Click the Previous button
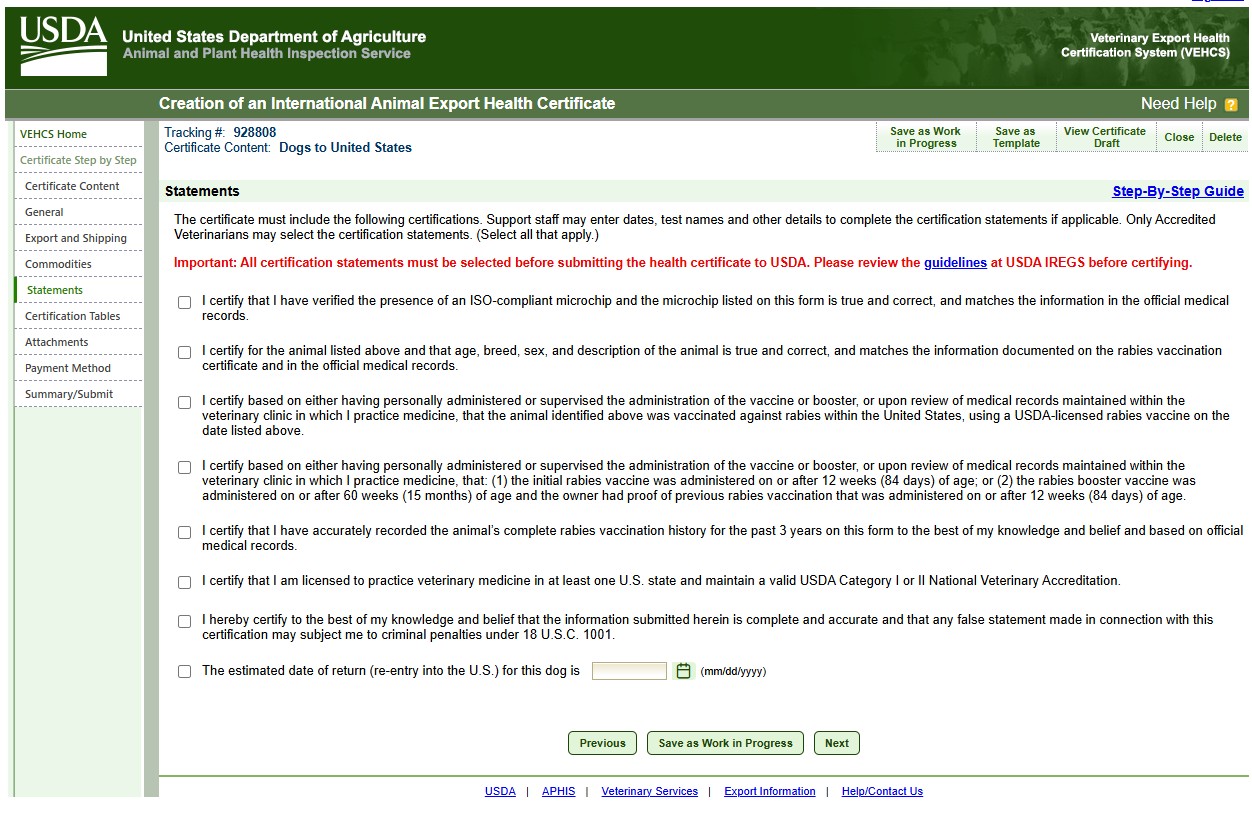 (x=602, y=743)
